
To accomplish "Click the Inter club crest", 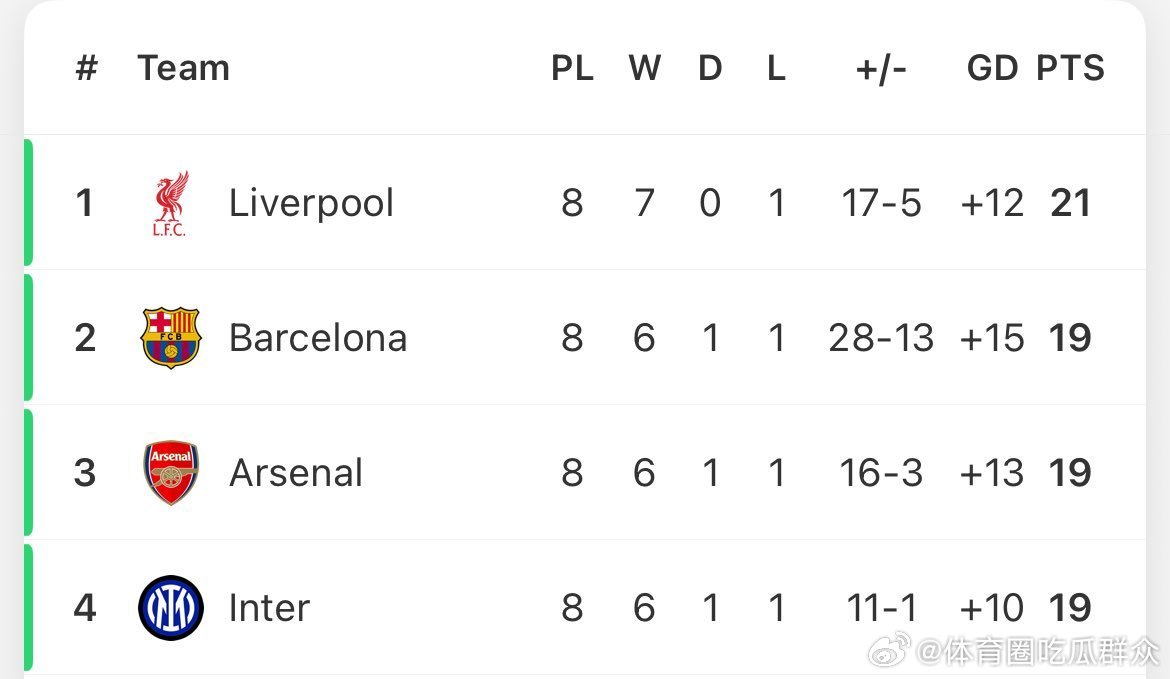I will click(x=171, y=607).
